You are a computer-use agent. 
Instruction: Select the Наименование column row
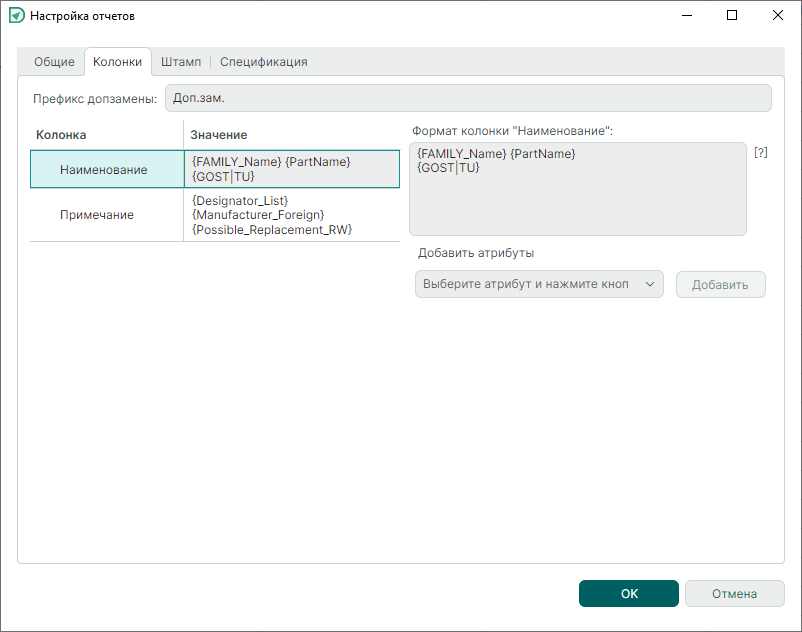104,170
